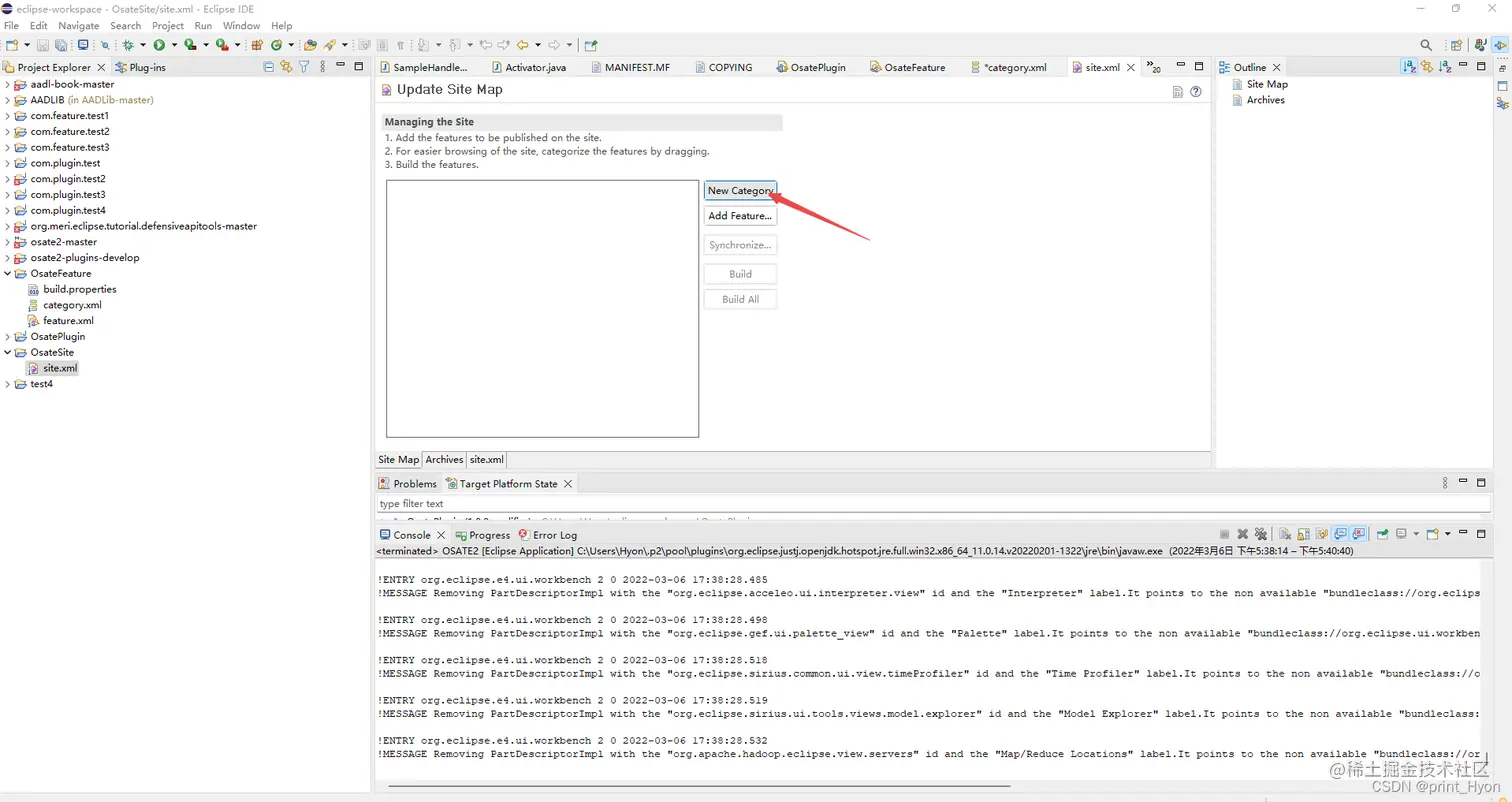1512x802 pixels.
Task: Select build.properties file
Action: coord(80,289)
